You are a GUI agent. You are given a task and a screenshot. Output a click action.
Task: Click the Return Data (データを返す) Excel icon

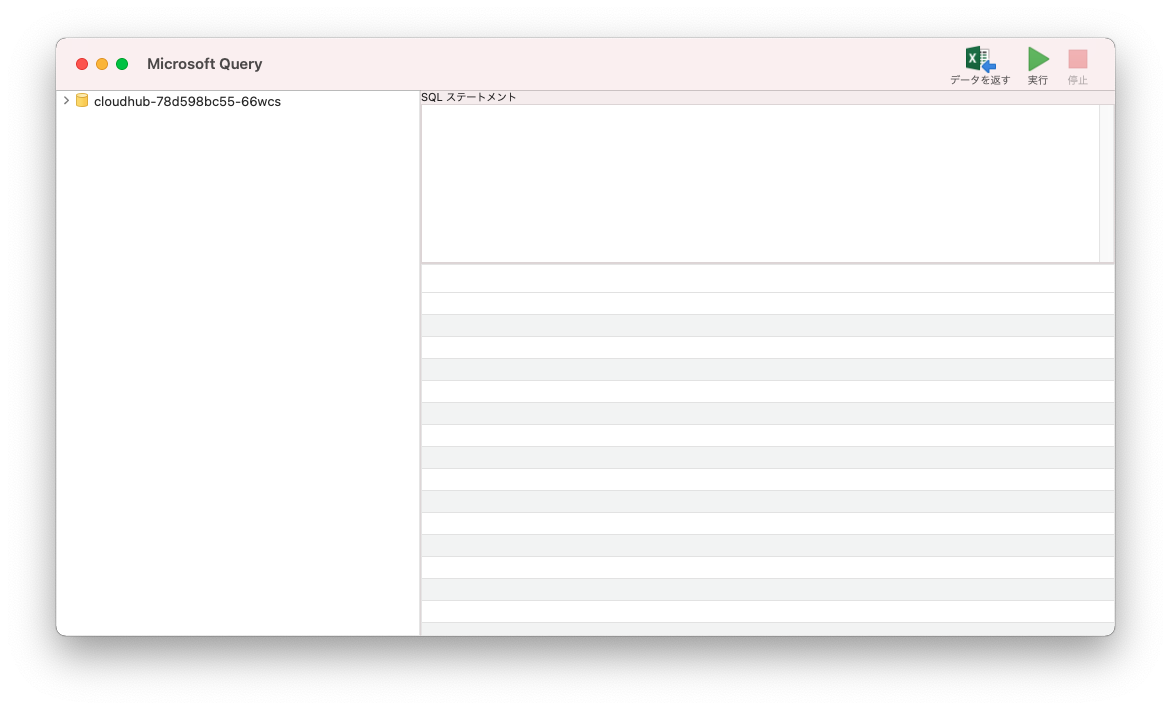click(980, 59)
